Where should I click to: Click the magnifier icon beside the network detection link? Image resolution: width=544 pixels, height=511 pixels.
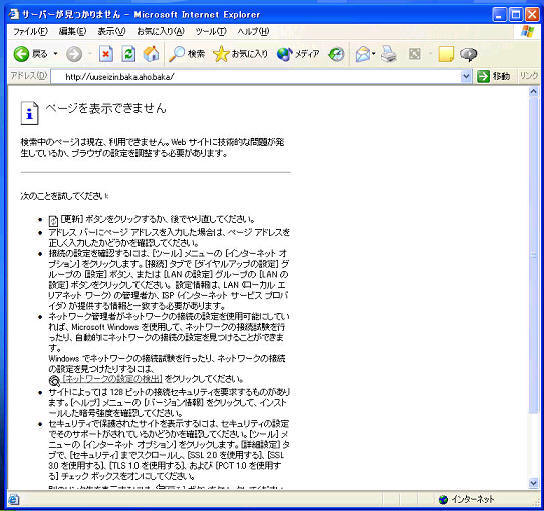tap(54, 381)
